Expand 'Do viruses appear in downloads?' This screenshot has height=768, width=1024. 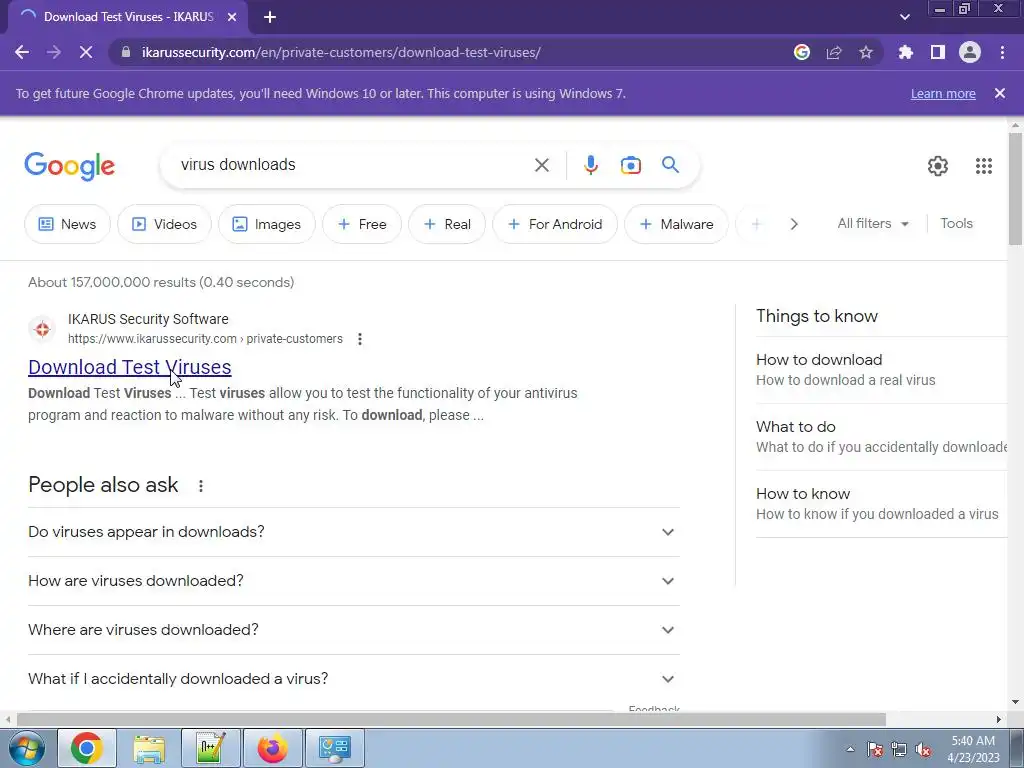pos(354,532)
